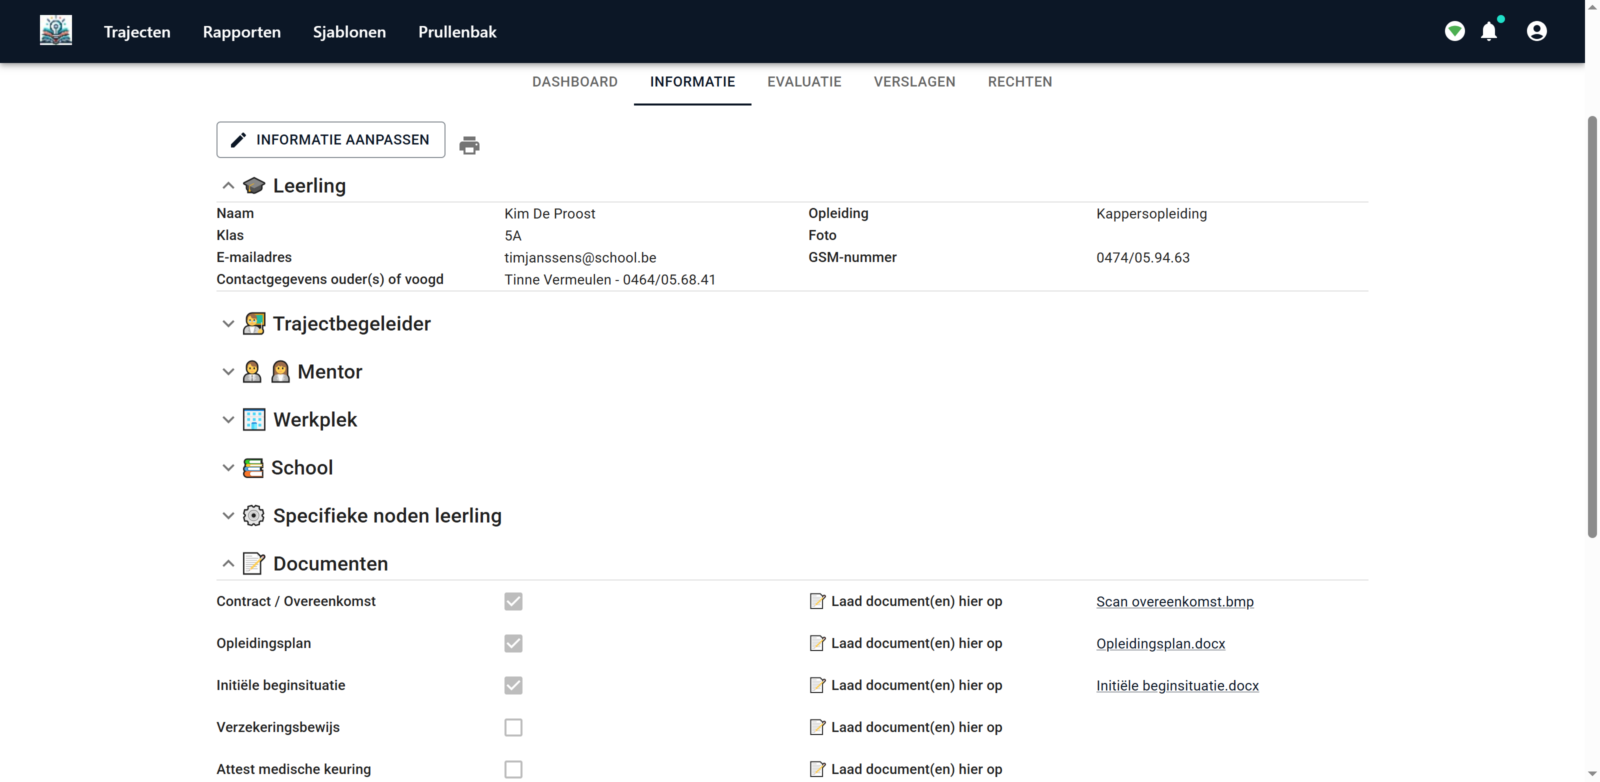This screenshot has width=1600, height=782.
Task: Open the green heart shield icon
Action: click(x=1455, y=32)
